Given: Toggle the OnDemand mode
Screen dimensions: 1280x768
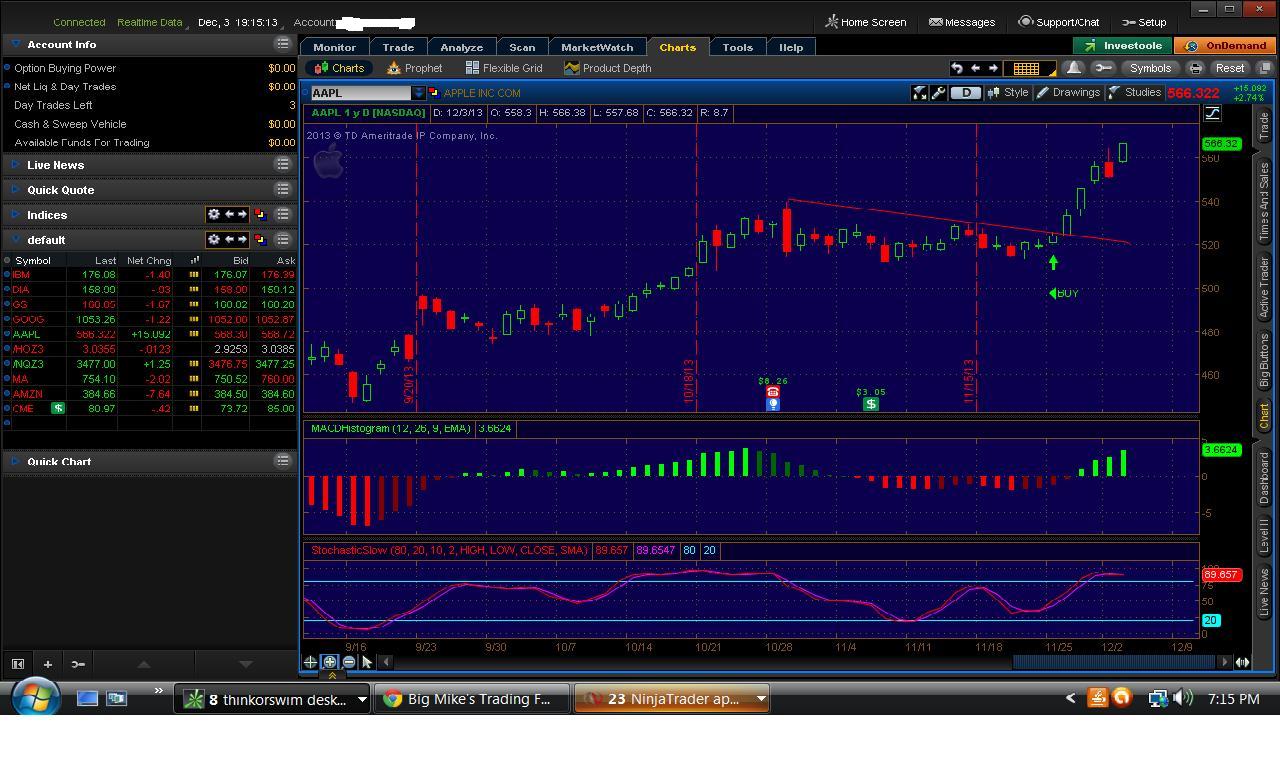Looking at the screenshot, I should 1227,46.
